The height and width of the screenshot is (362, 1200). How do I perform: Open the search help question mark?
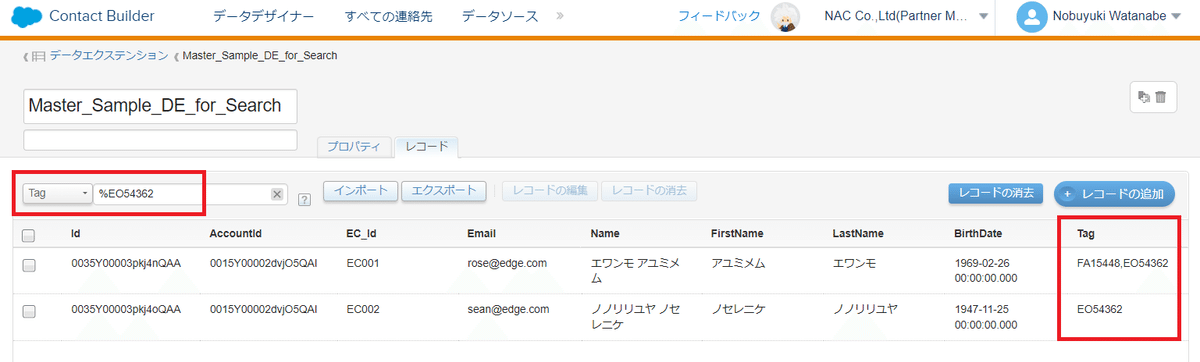[x=304, y=200]
